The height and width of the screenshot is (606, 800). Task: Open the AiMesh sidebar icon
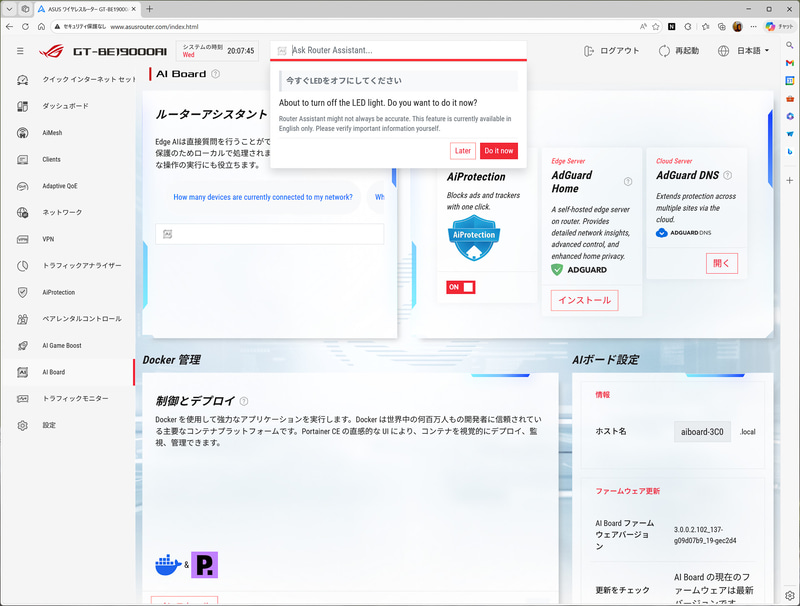tap(22, 133)
